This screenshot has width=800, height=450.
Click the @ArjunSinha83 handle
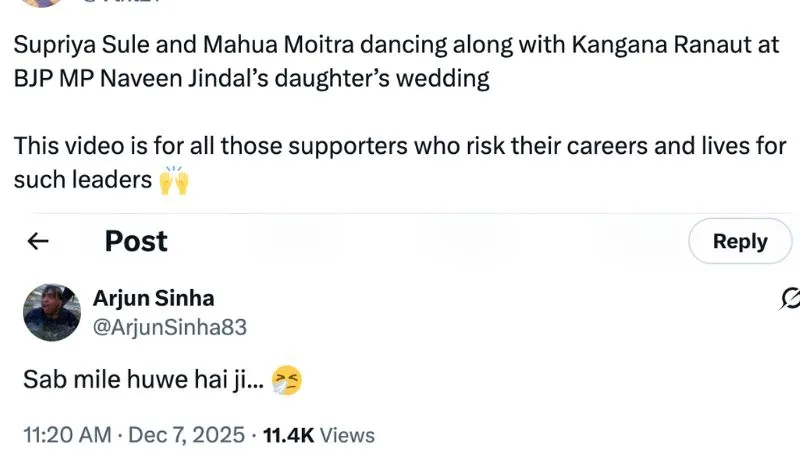169,327
